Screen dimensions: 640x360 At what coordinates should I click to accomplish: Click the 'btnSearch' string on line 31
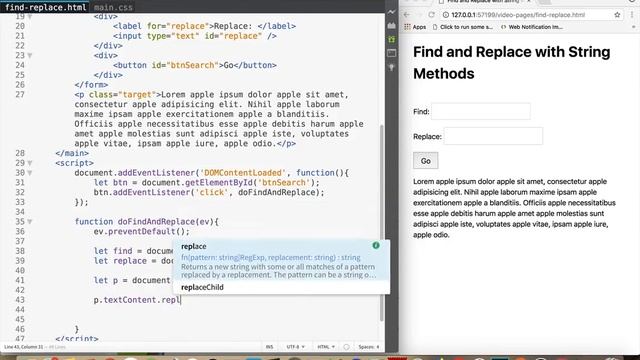click(284, 183)
